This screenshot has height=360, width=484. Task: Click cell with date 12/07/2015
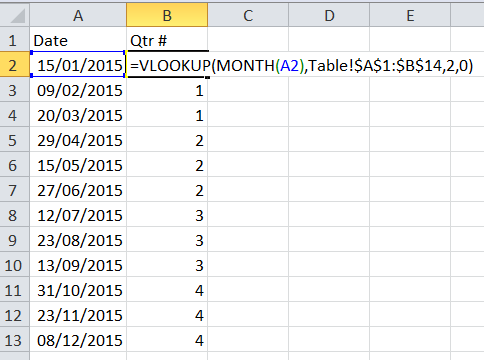[x=78, y=215]
